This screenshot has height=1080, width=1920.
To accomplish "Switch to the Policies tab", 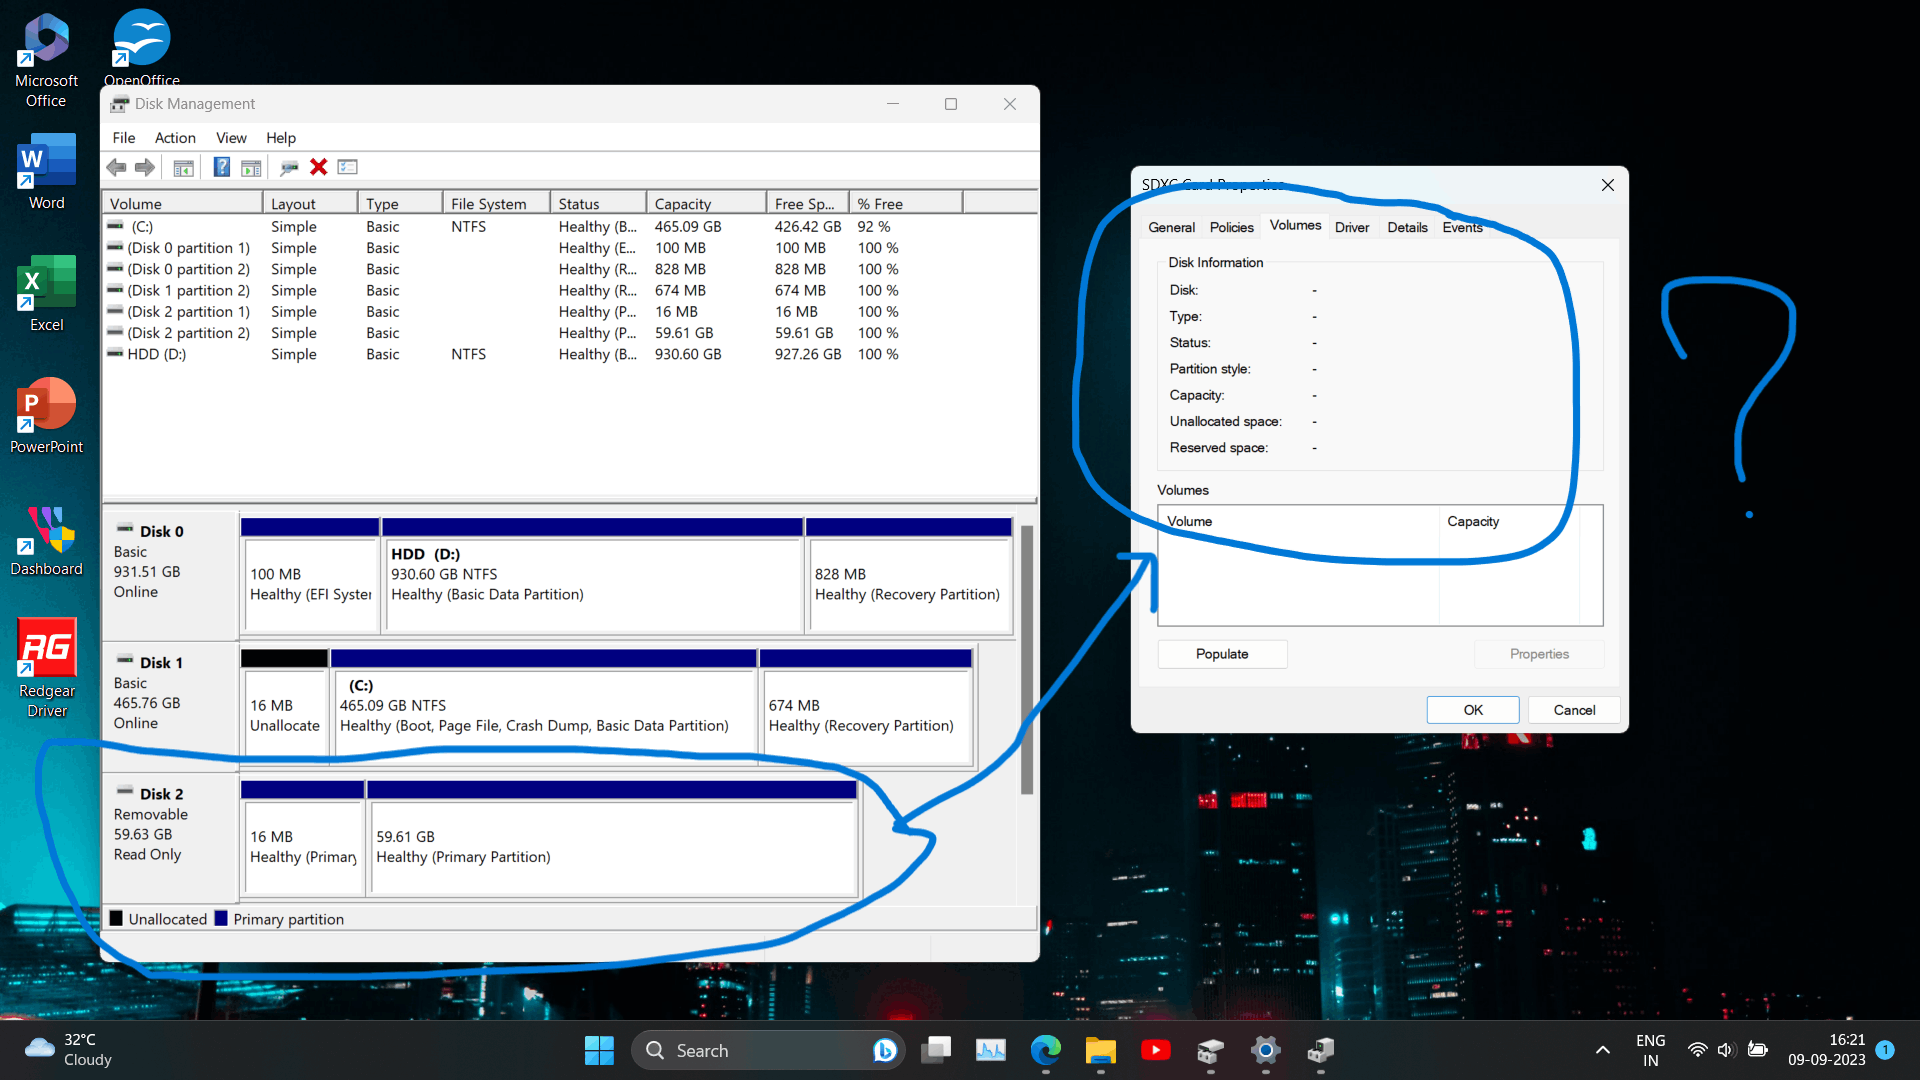I will [x=1231, y=227].
